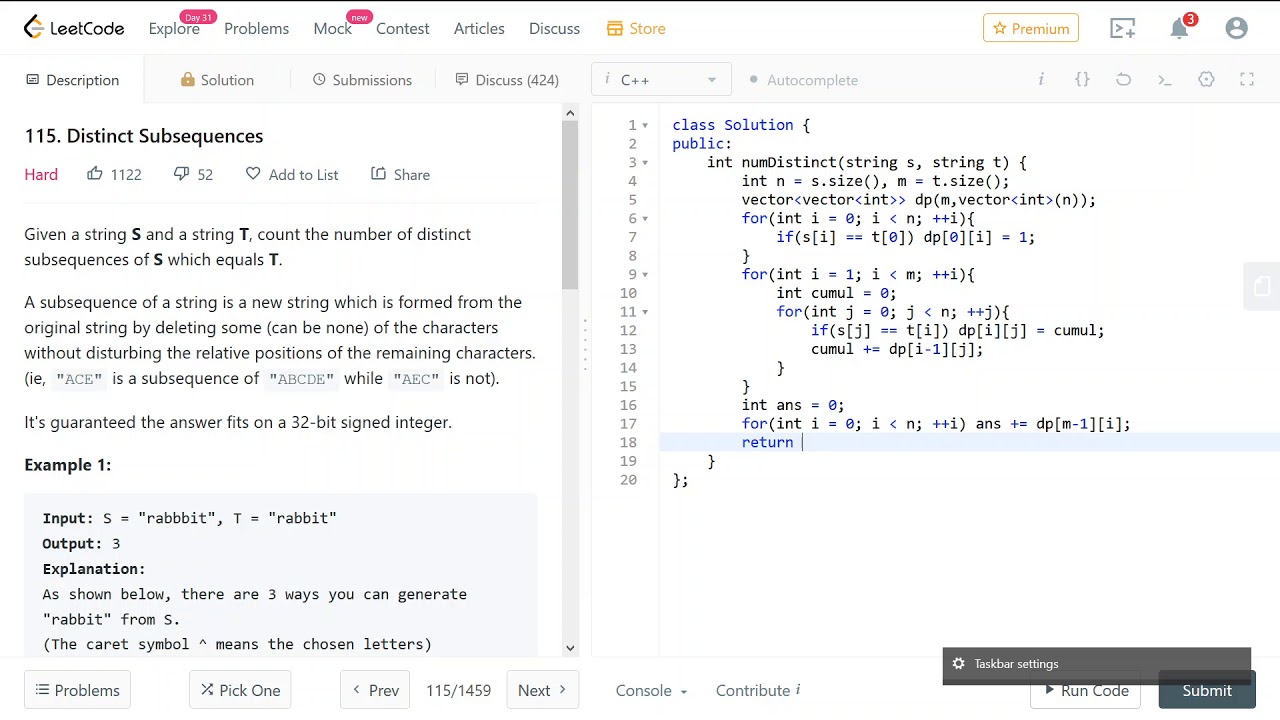Reset code with the undo arrow icon

(x=1123, y=80)
